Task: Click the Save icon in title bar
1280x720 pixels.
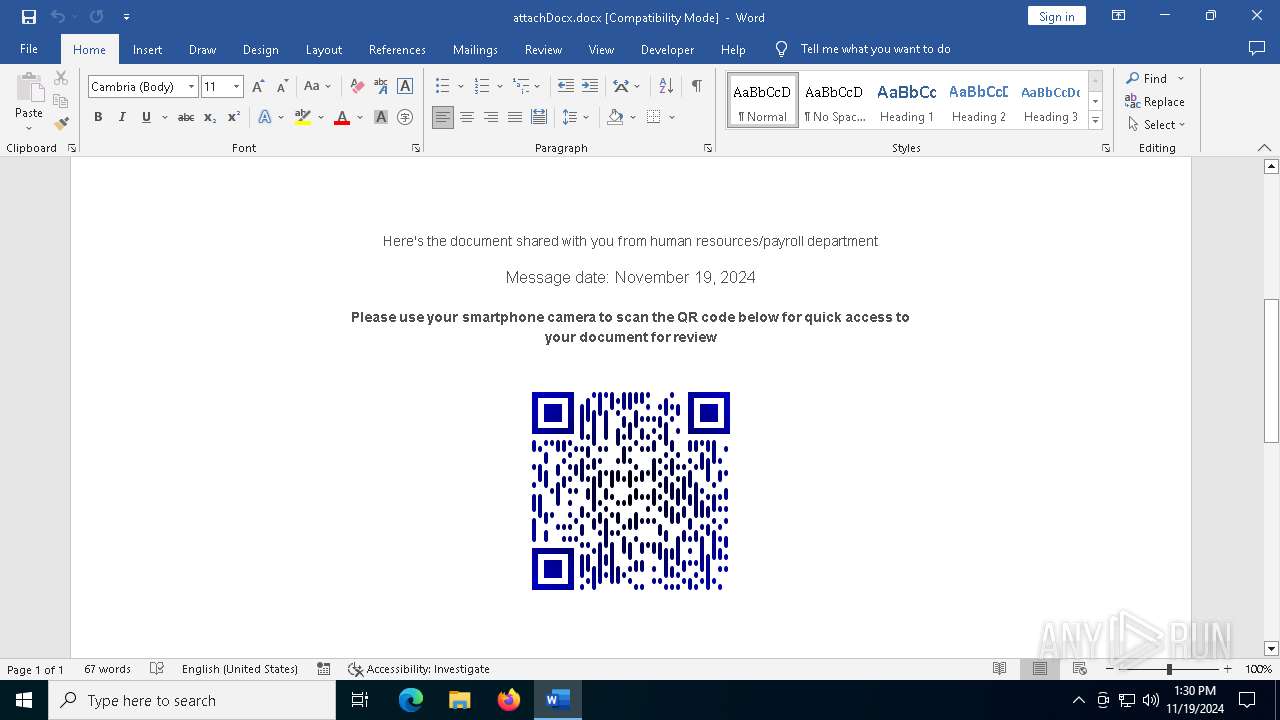Action: click(x=29, y=17)
